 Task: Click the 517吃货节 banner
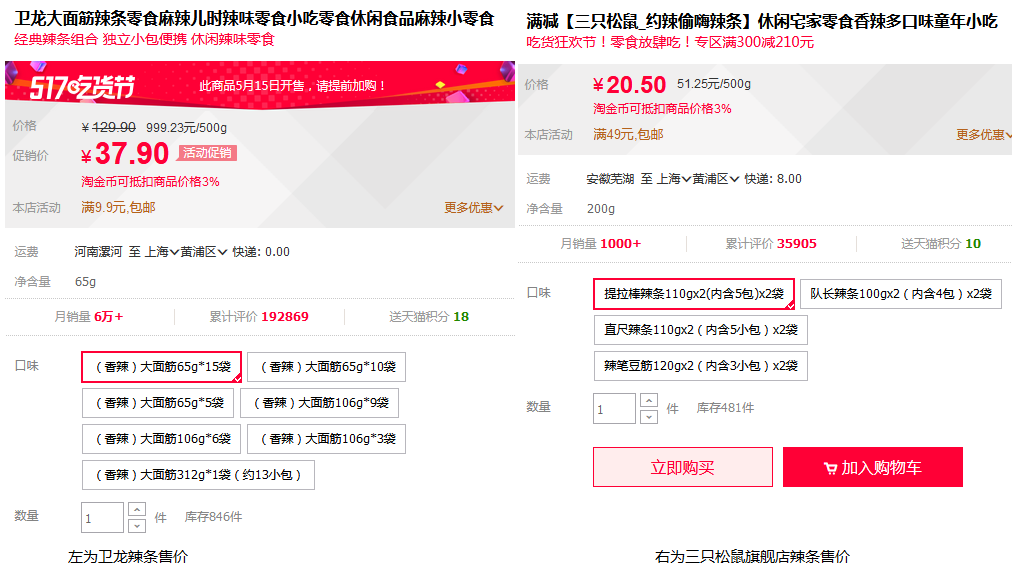pyautogui.click(x=260, y=85)
